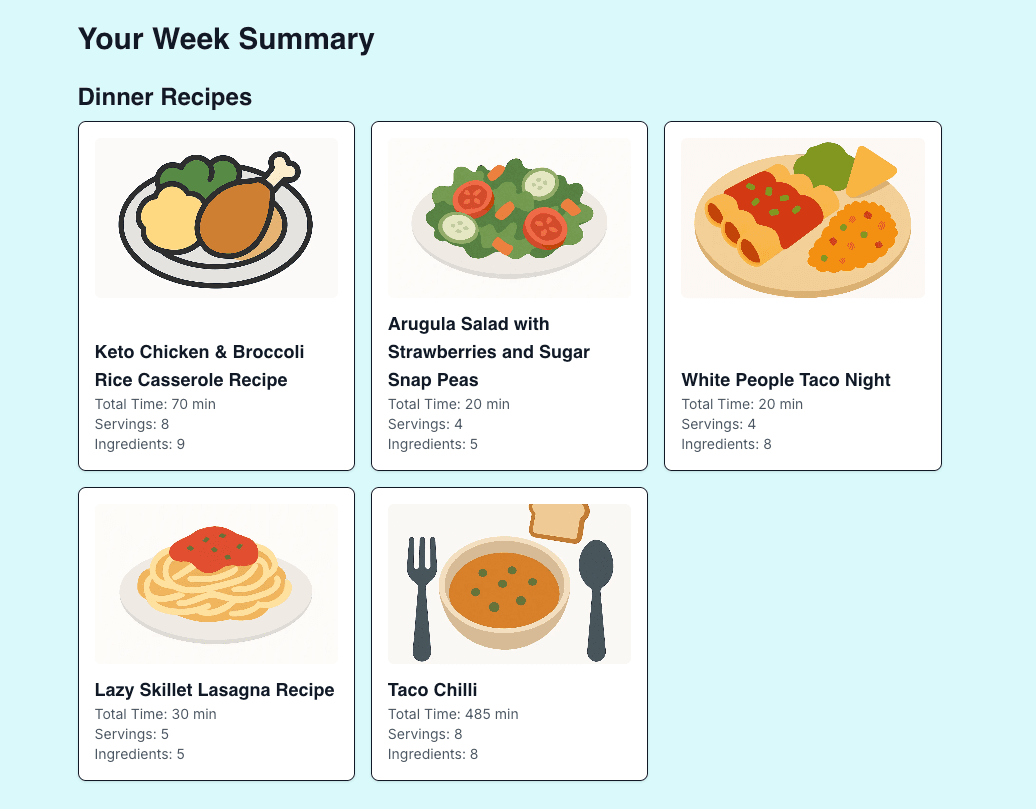1036x809 pixels.
Task: Click the spaghetti plate image
Action: 216,583
